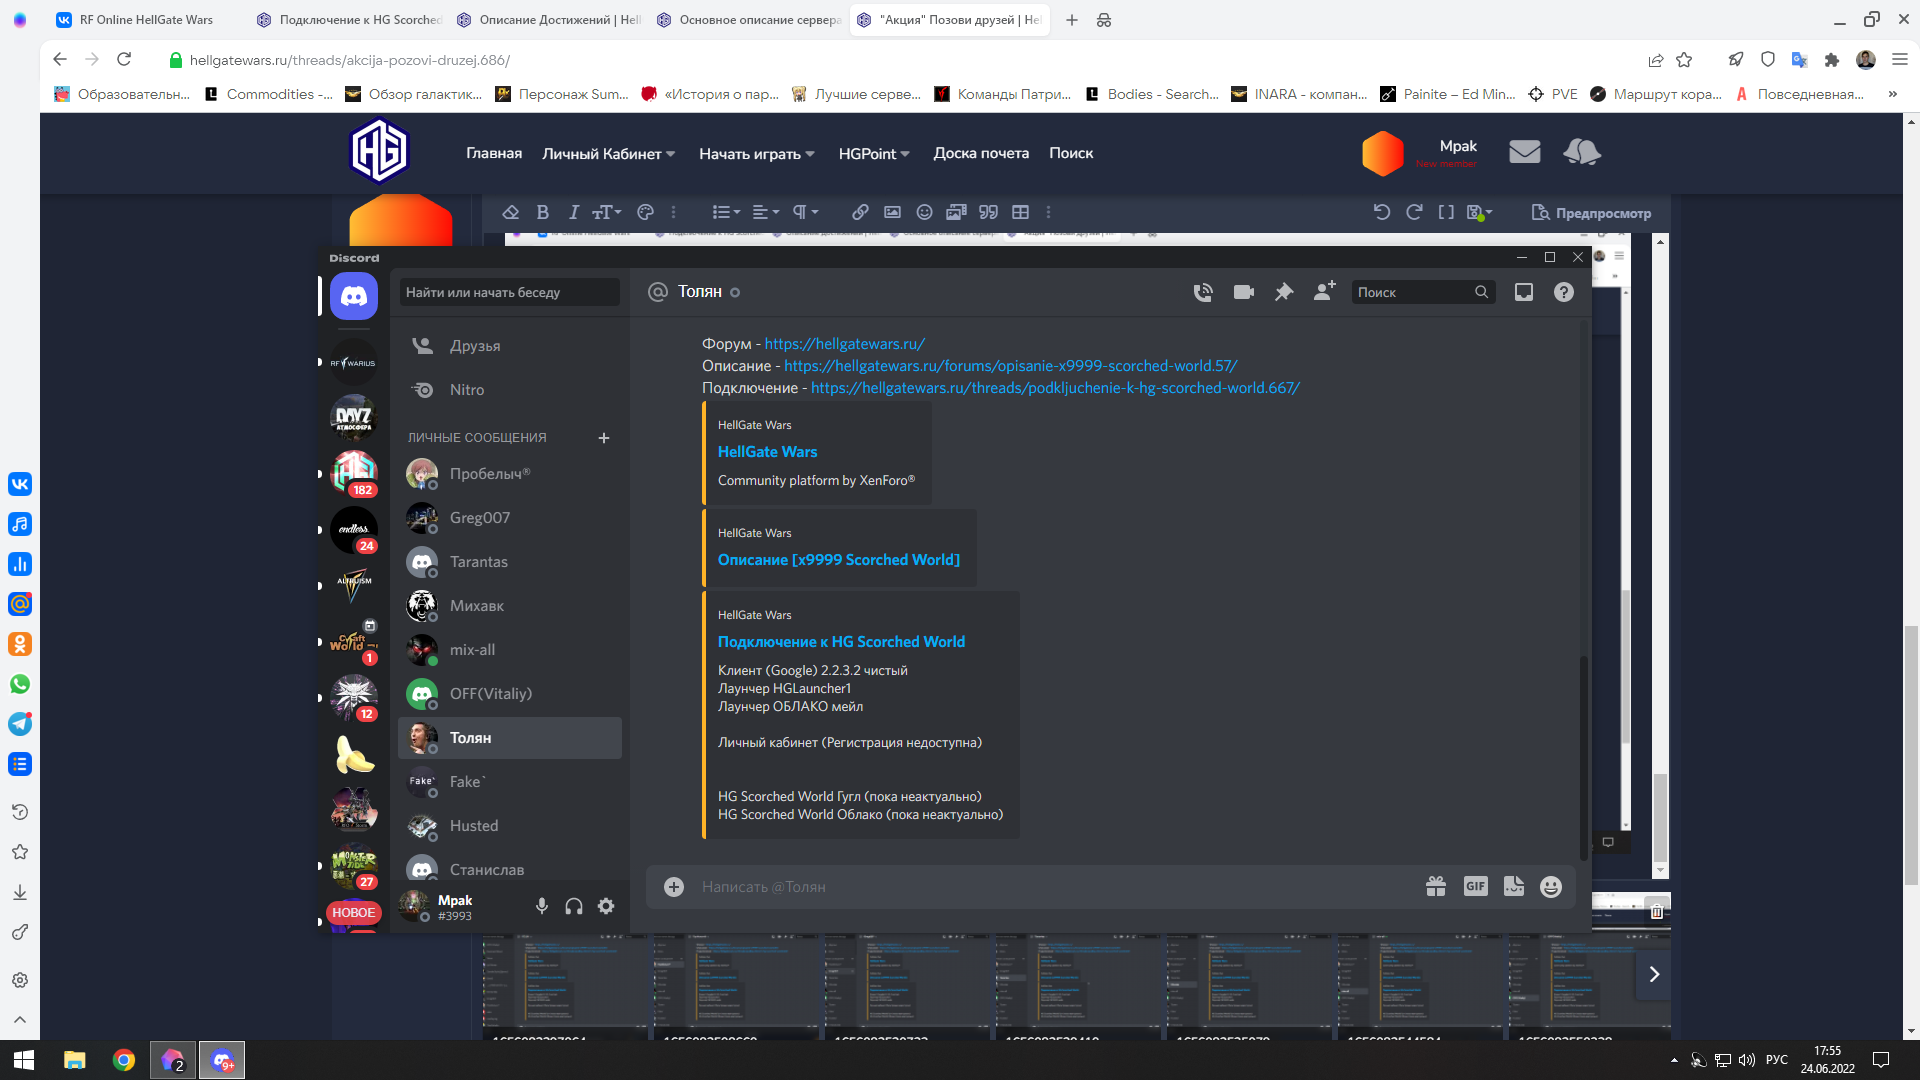Screen dimensions: 1920x1080
Task: Show more browser bookmarks chevron
Action: click(x=1892, y=94)
